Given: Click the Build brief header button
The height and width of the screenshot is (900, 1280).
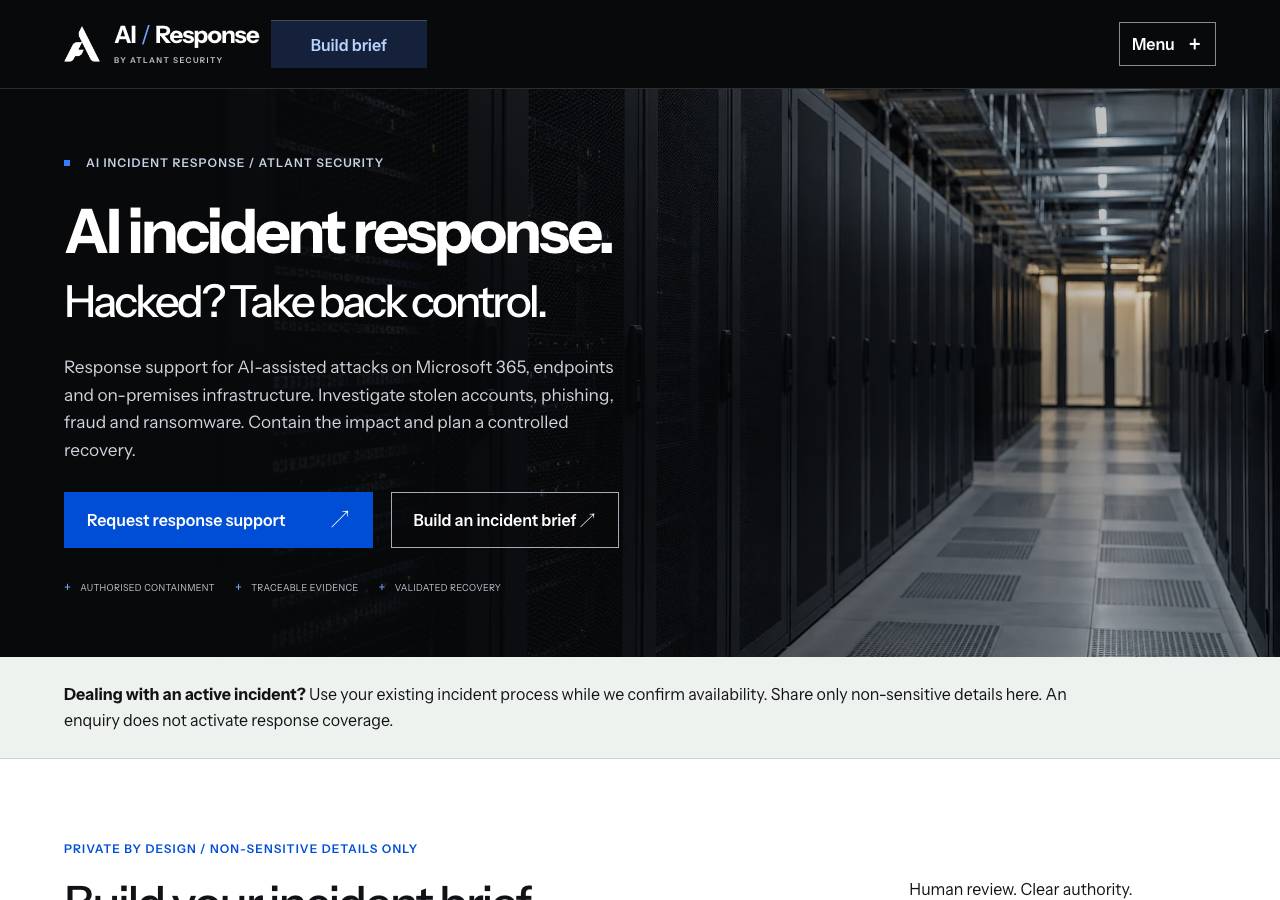Looking at the screenshot, I should (x=349, y=45).
